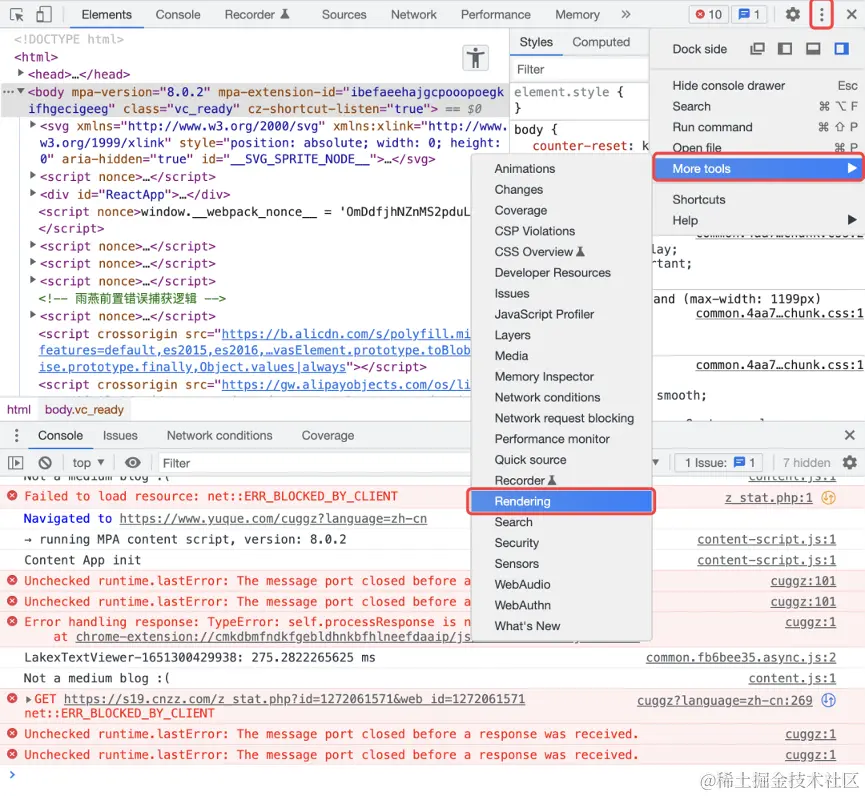Expand the head element node
Viewport: 866px width, 797px height.
21,73
